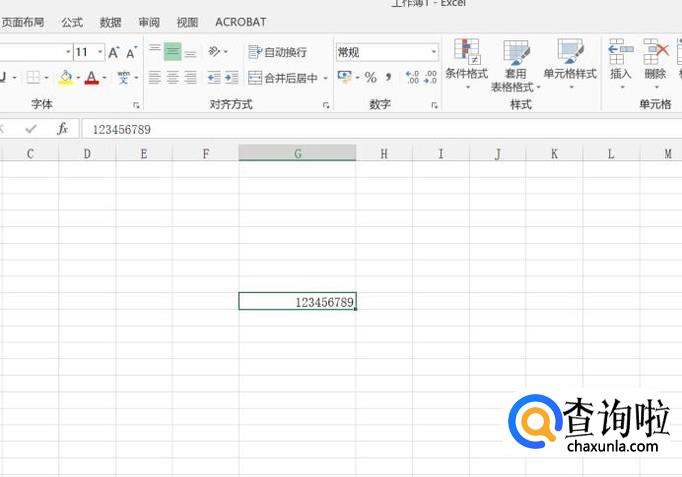682x477 pixels.
Task: Open 套用表格格式 table styles
Action: (515, 66)
